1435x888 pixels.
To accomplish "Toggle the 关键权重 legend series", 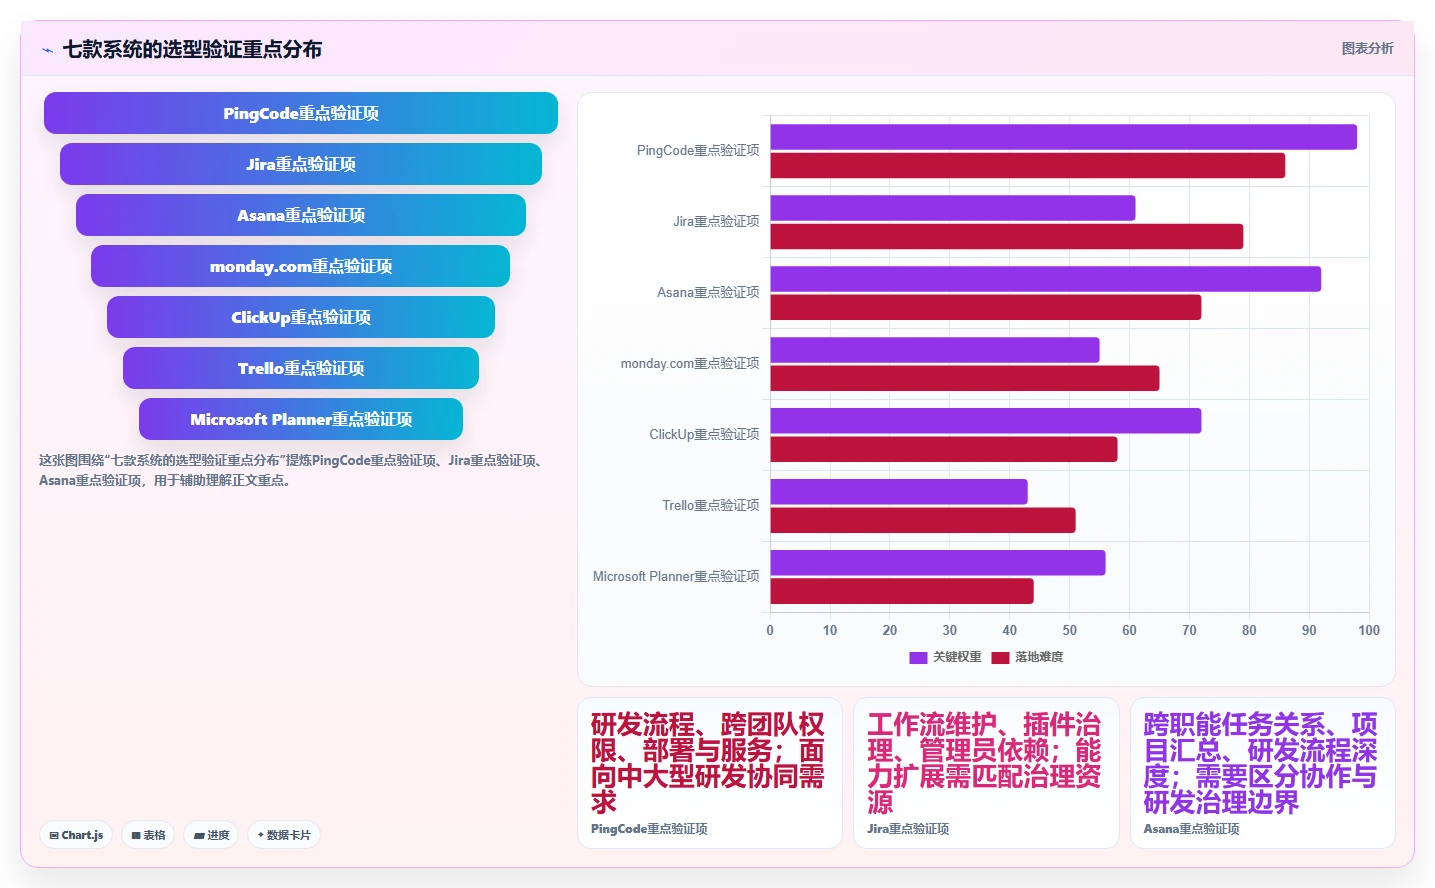I will (945, 657).
